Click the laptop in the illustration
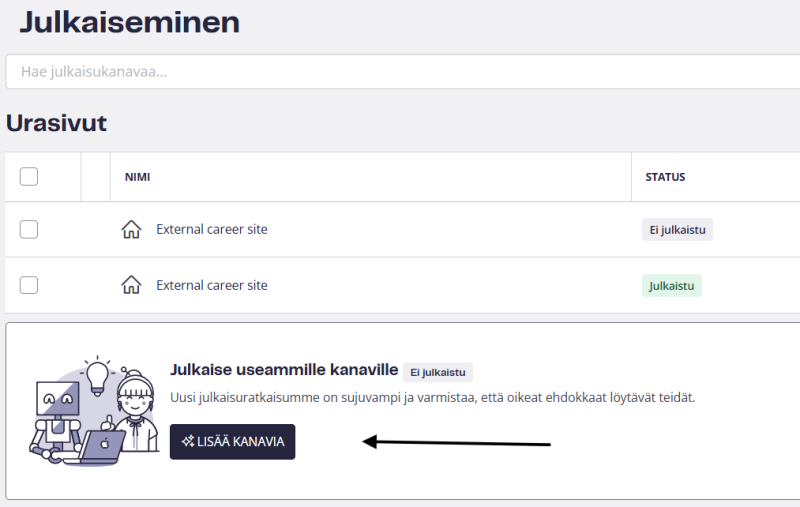Image resolution: width=800 pixels, height=507 pixels. click(103, 449)
